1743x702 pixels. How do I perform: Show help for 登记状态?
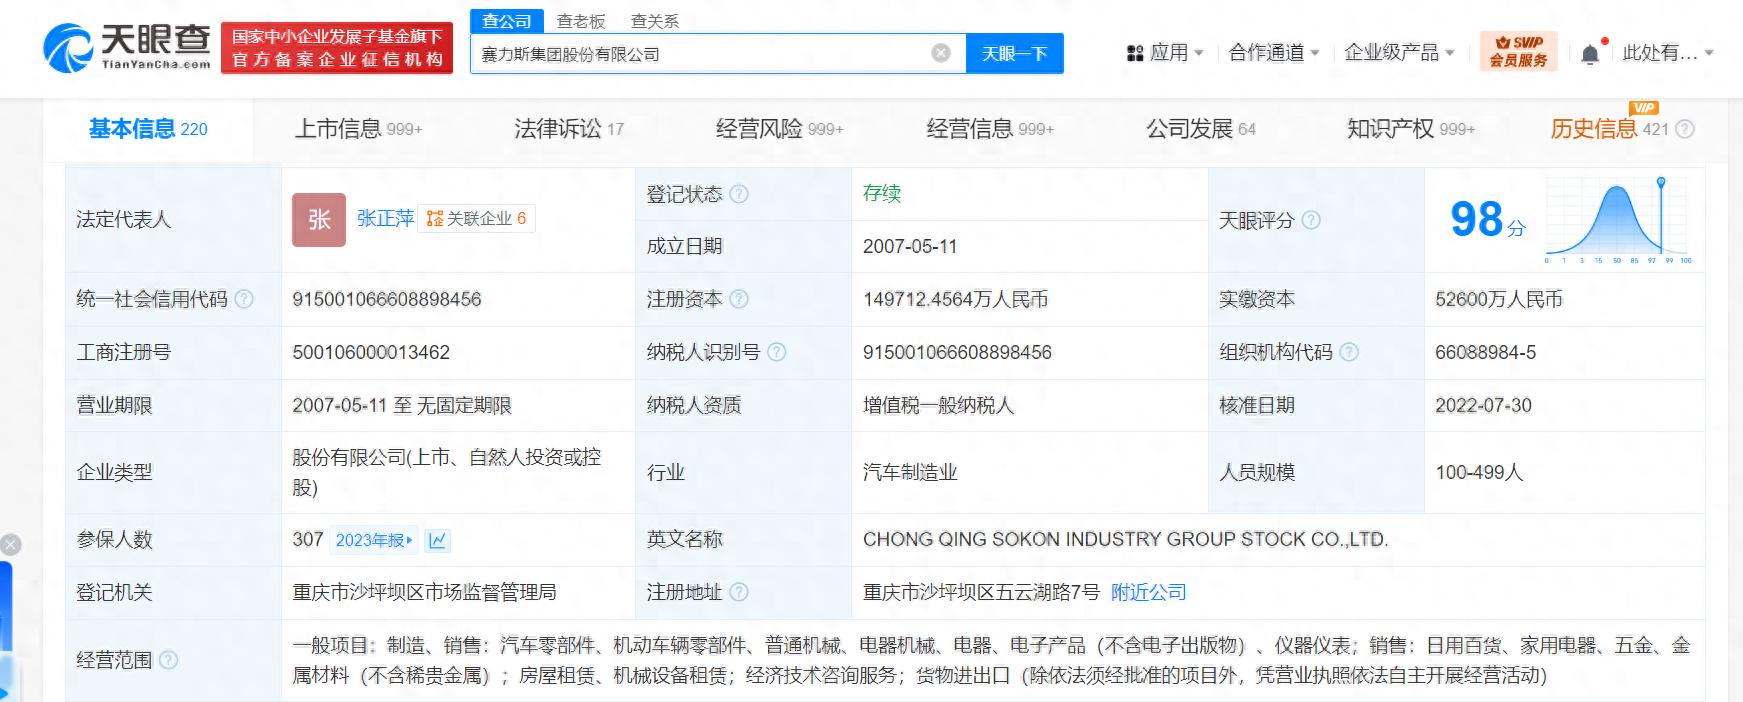click(x=739, y=194)
